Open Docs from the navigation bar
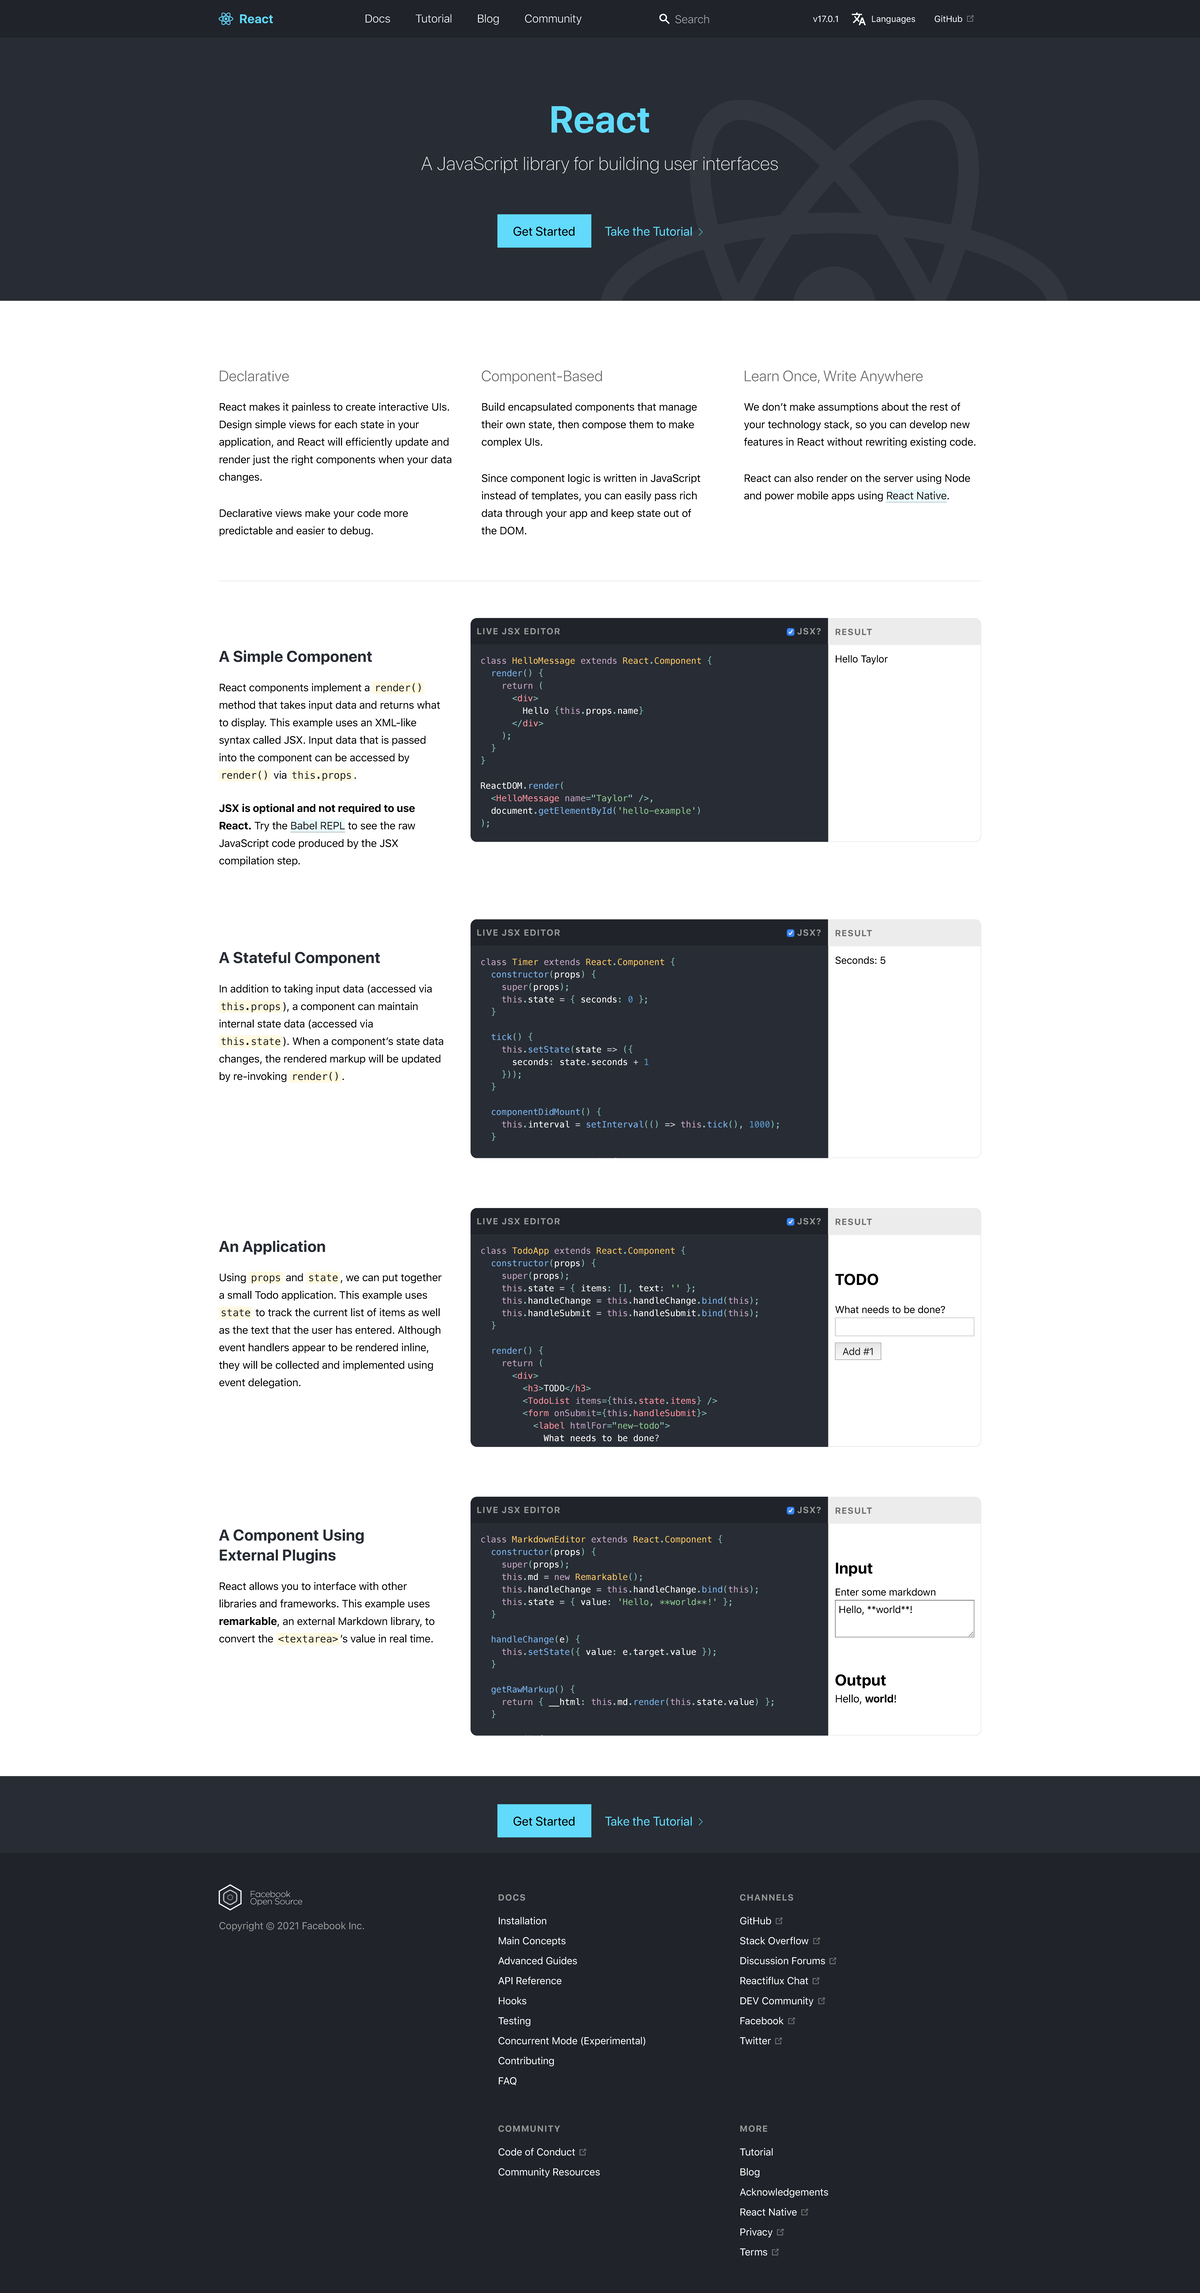 [377, 18]
